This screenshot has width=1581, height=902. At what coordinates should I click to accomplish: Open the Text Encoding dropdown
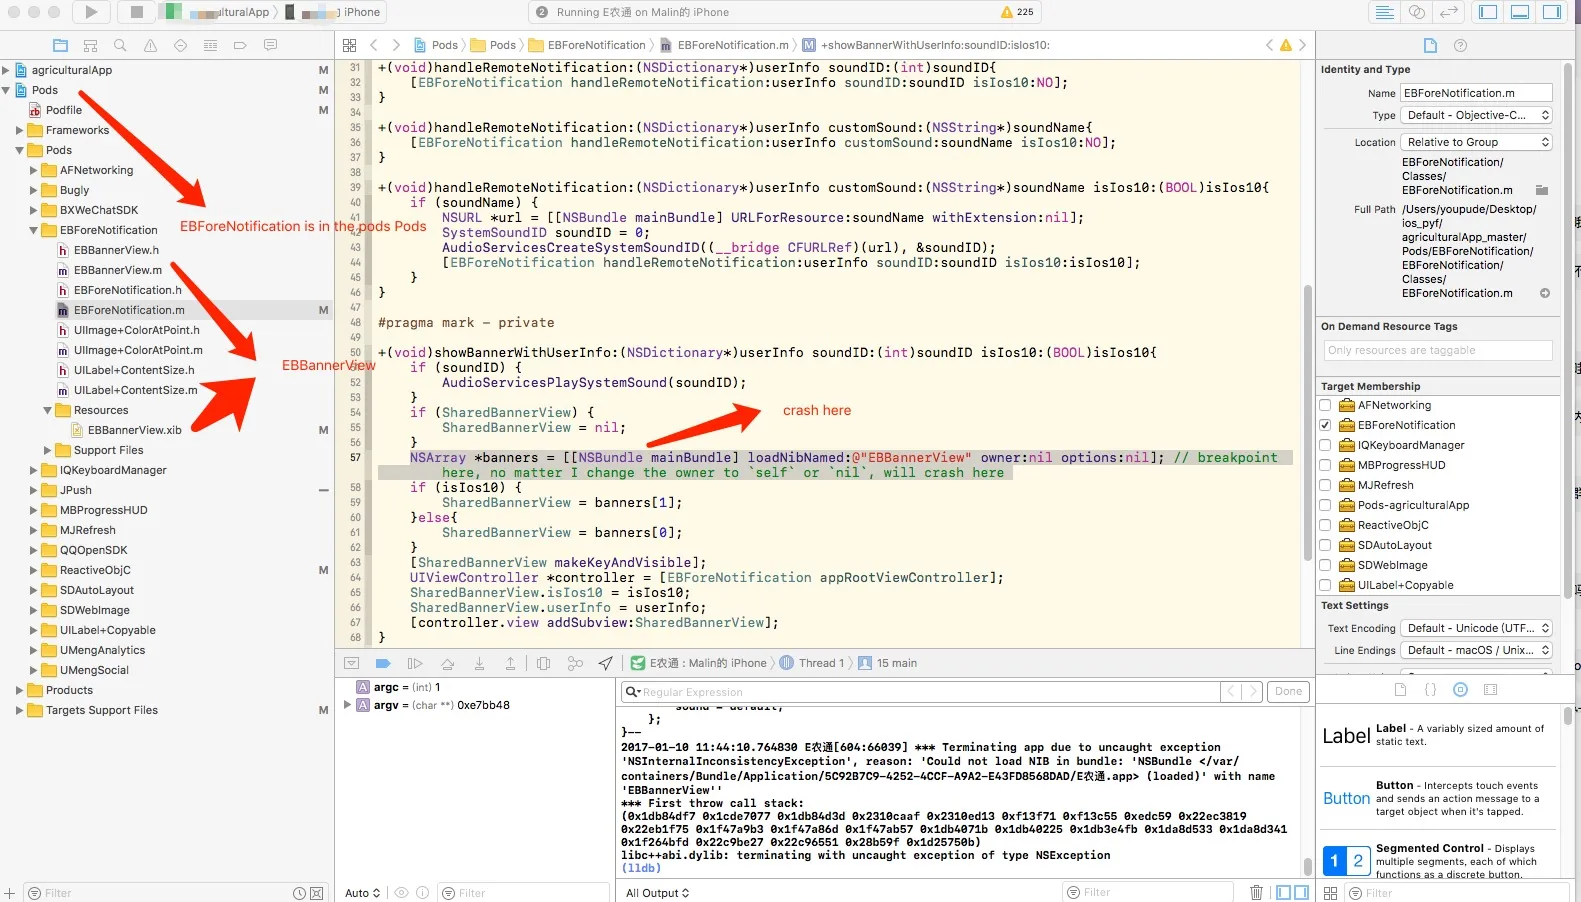[x=1477, y=628]
